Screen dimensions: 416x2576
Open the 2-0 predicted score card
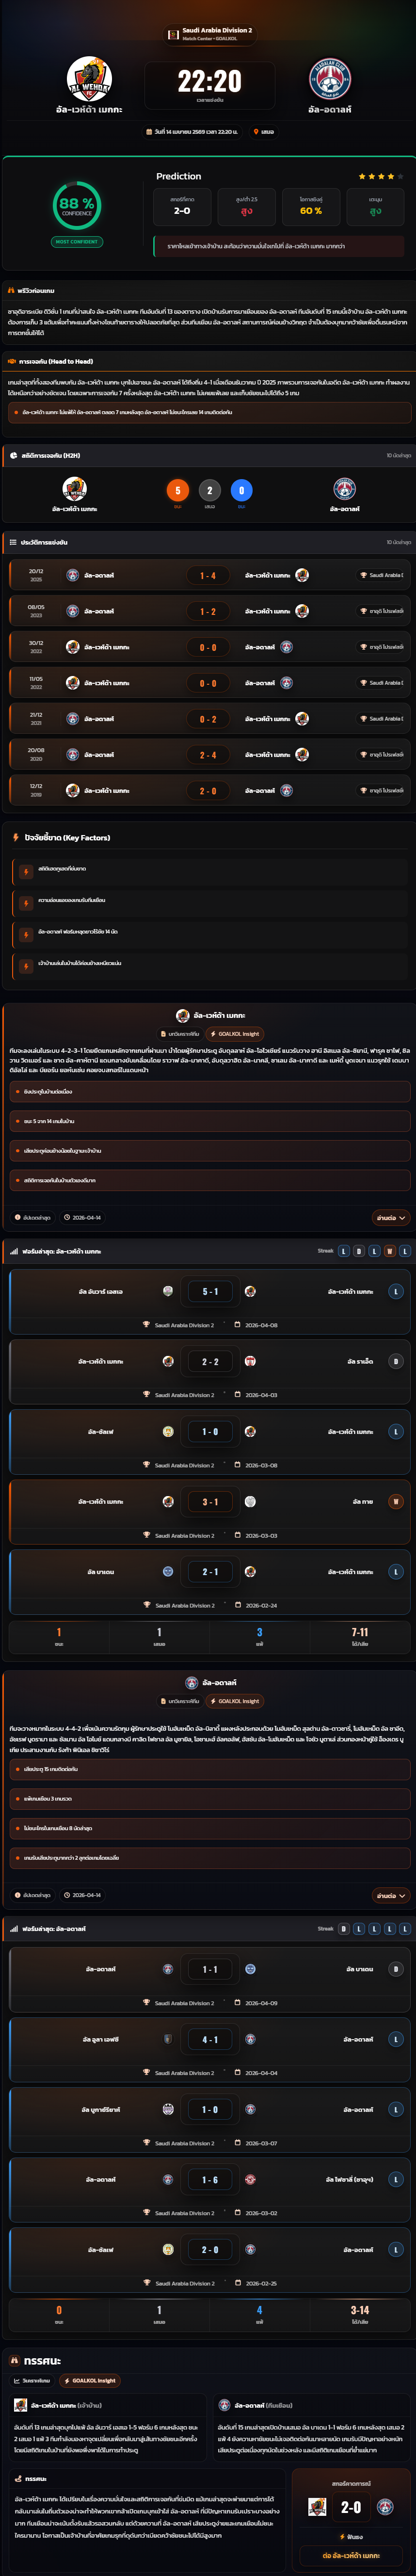[x=182, y=205]
